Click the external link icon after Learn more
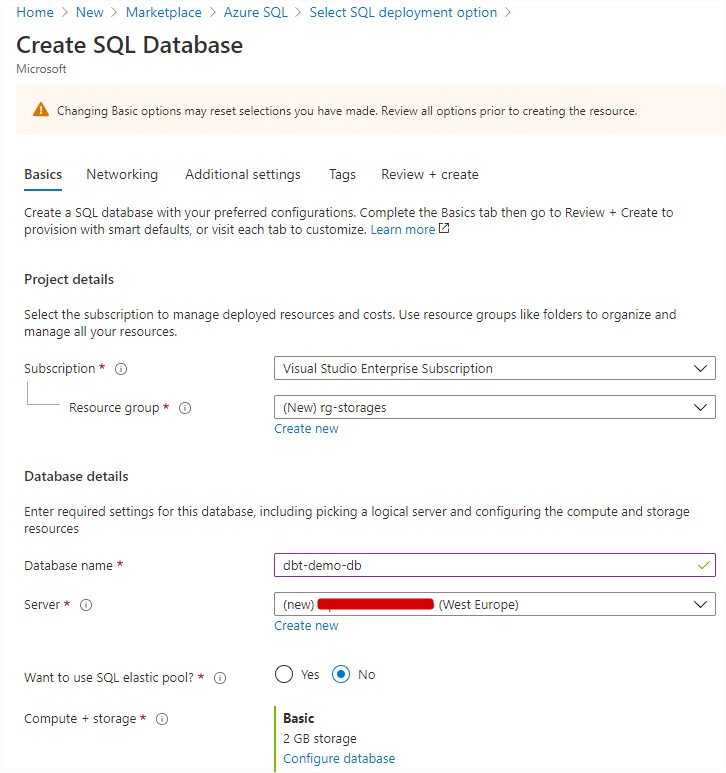The width and height of the screenshot is (726, 773). pos(444,228)
